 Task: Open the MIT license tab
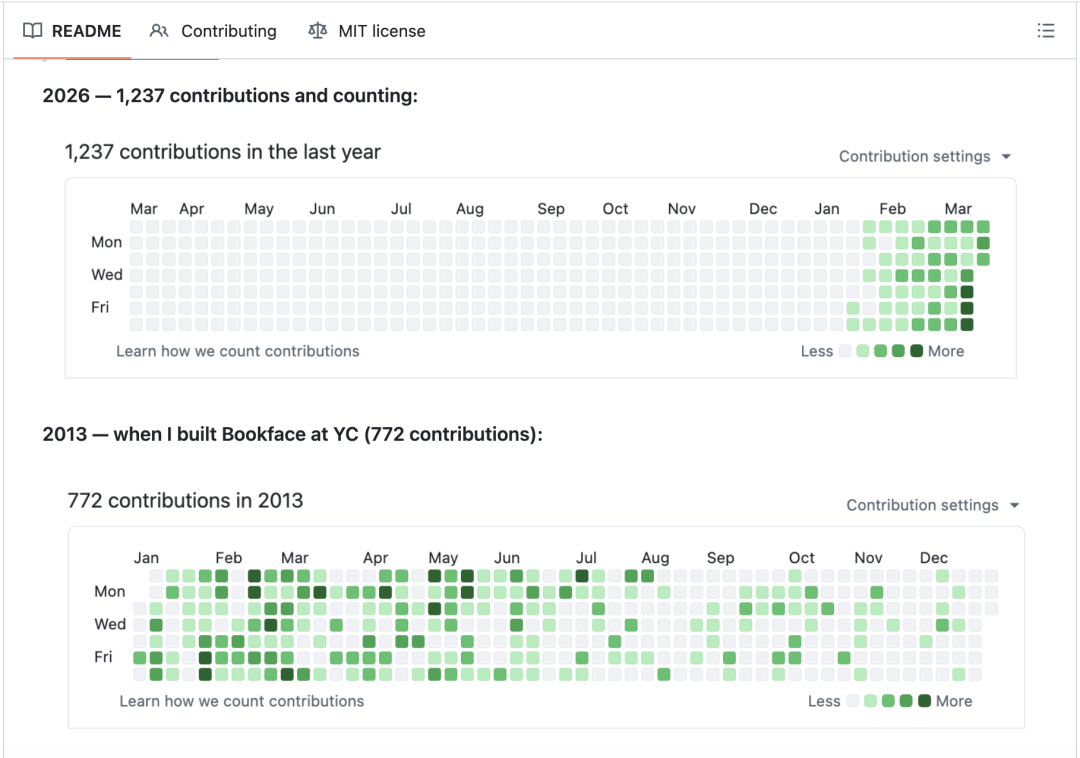pyautogui.click(x=367, y=31)
